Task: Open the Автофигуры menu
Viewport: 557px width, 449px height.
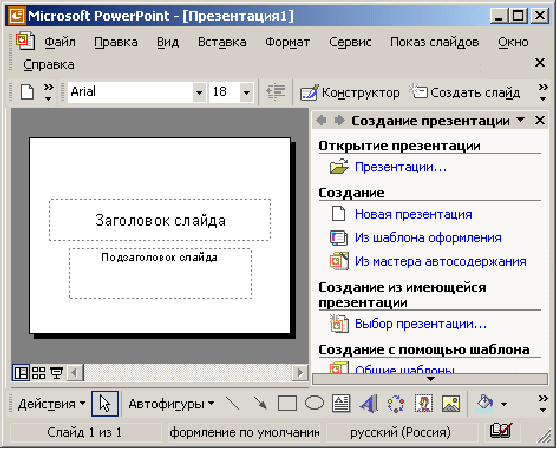Action: [171, 404]
